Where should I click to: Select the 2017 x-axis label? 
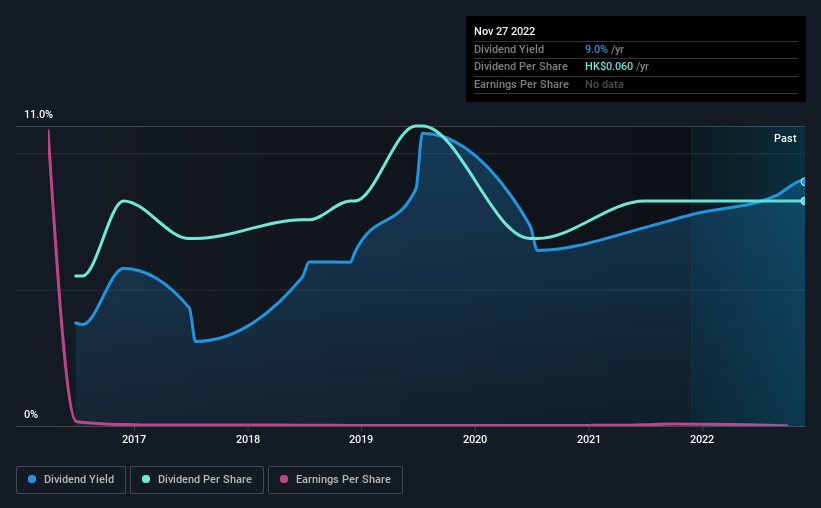(134, 439)
